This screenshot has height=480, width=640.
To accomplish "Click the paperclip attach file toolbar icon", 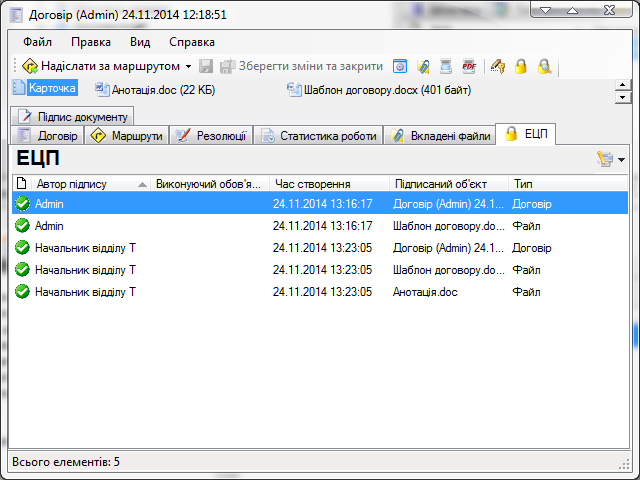I will 423,66.
